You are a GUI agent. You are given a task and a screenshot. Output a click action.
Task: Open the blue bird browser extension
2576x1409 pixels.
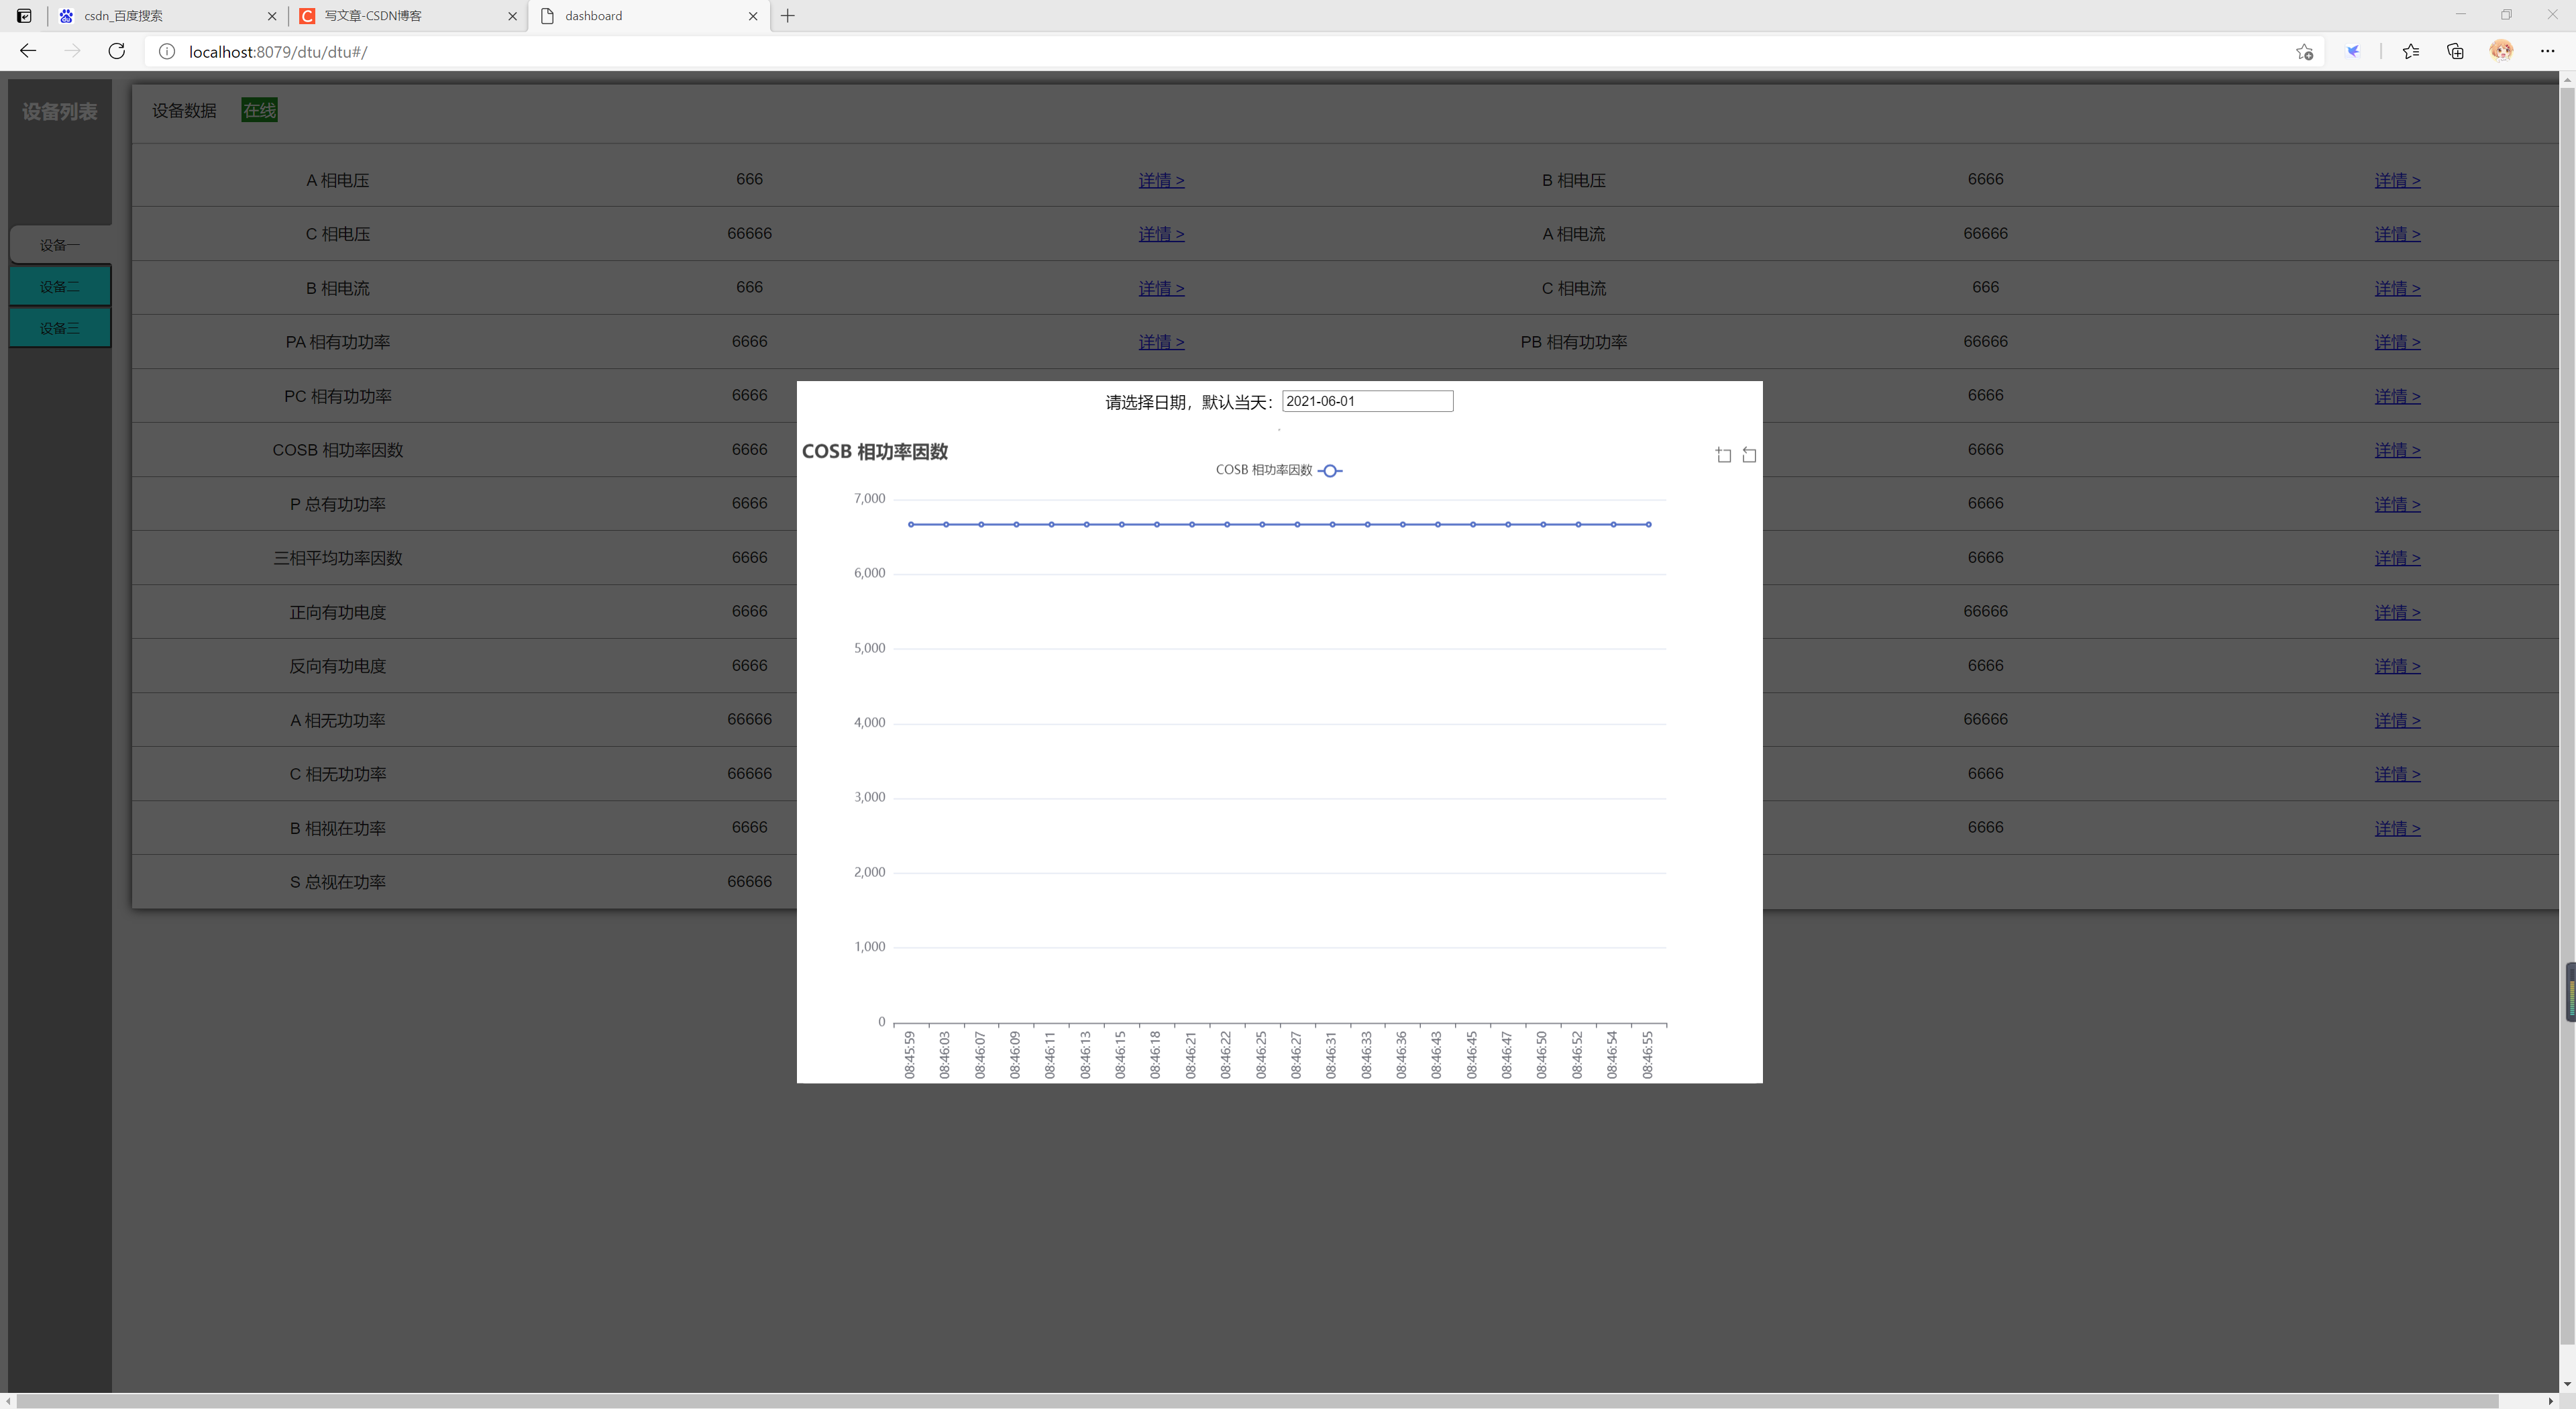(2353, 52)
